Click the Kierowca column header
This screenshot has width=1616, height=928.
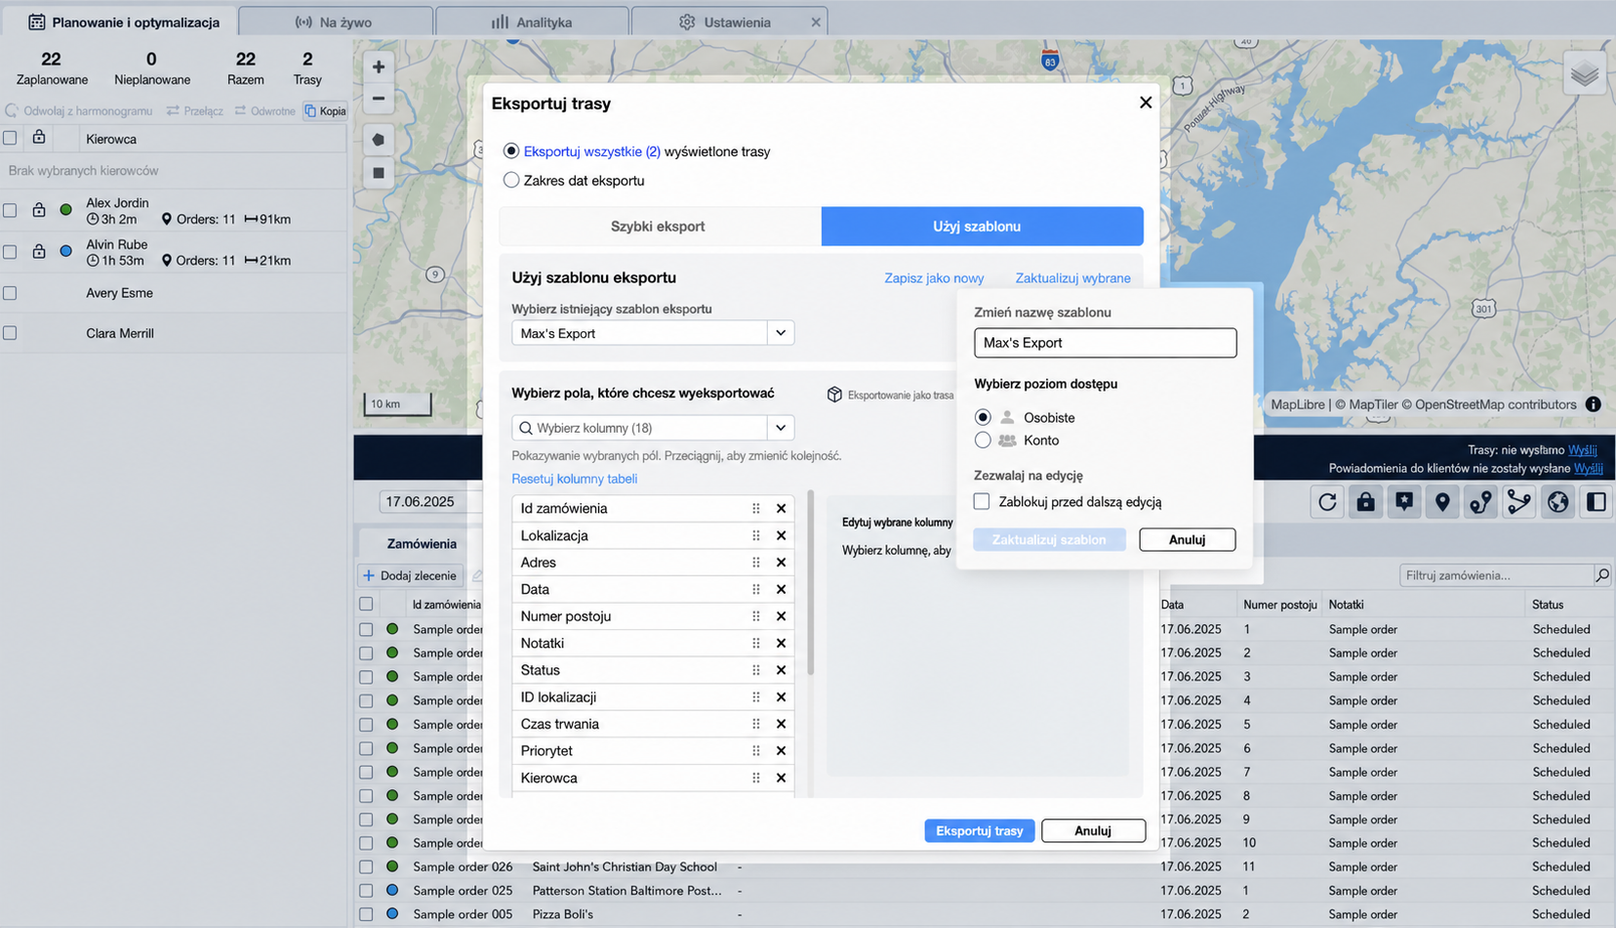point(111,139)
